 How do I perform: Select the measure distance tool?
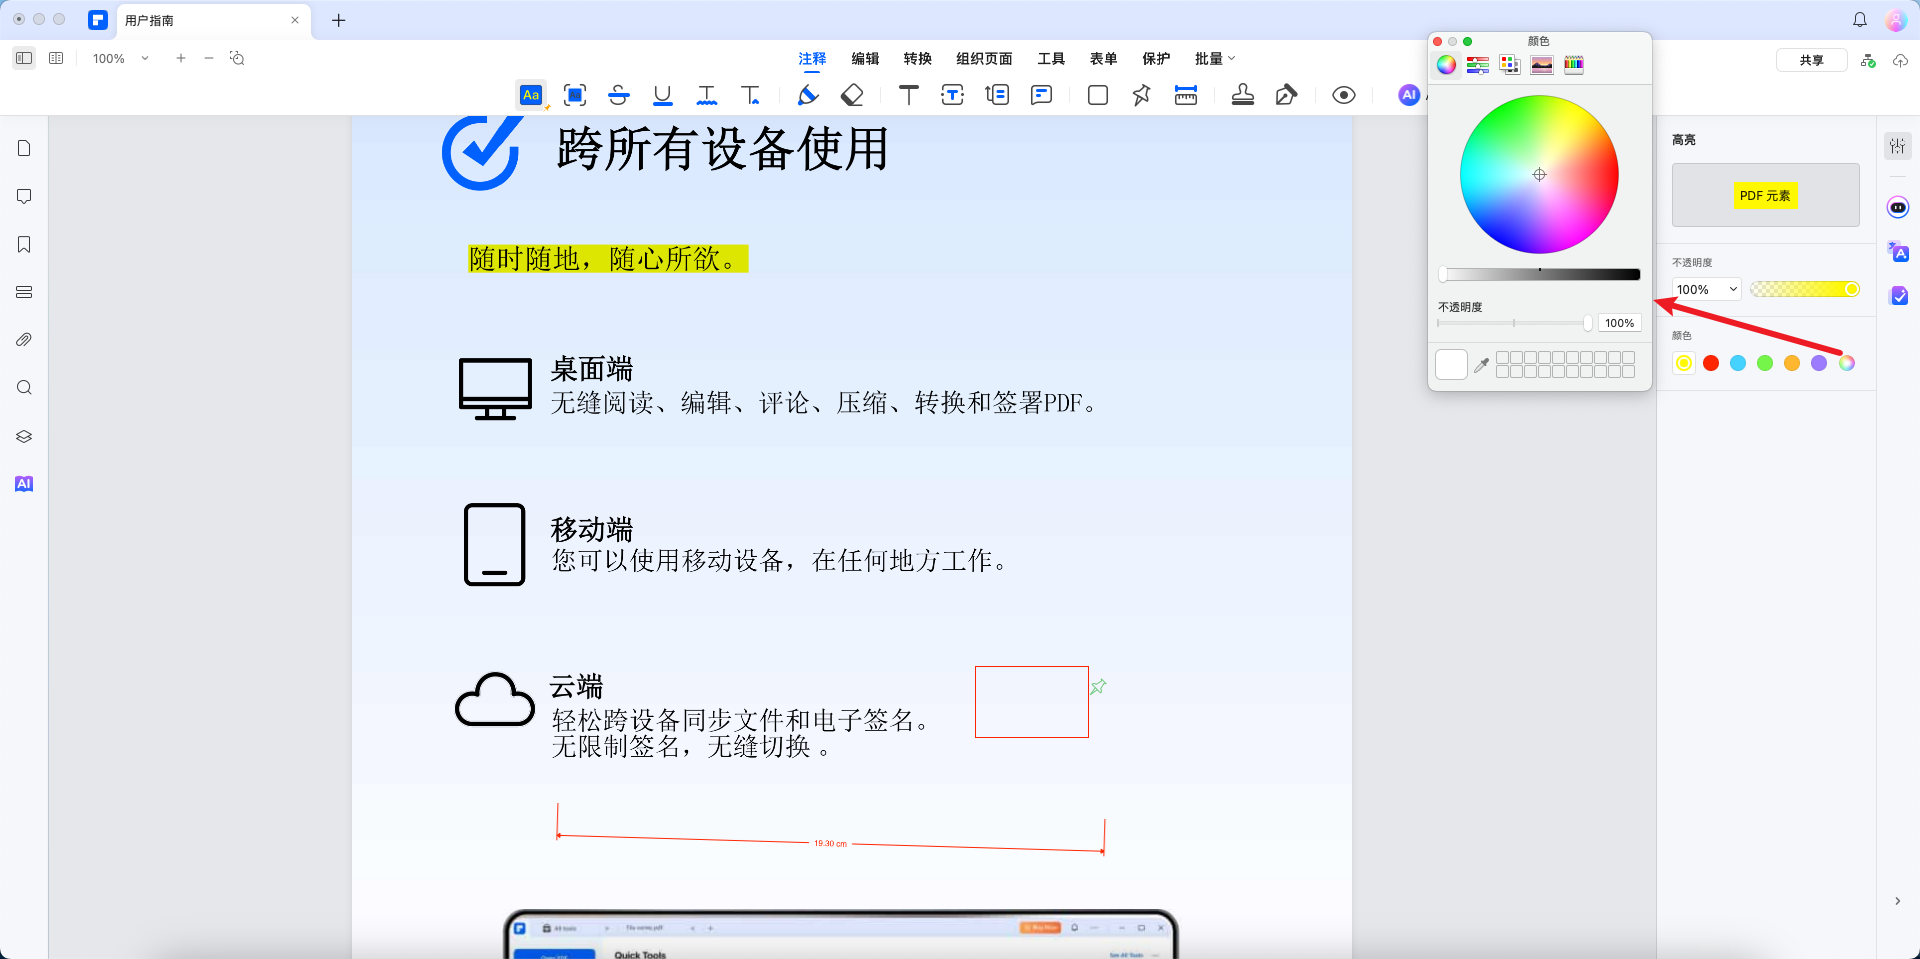pyautogui.click(x=1186, y=95)
